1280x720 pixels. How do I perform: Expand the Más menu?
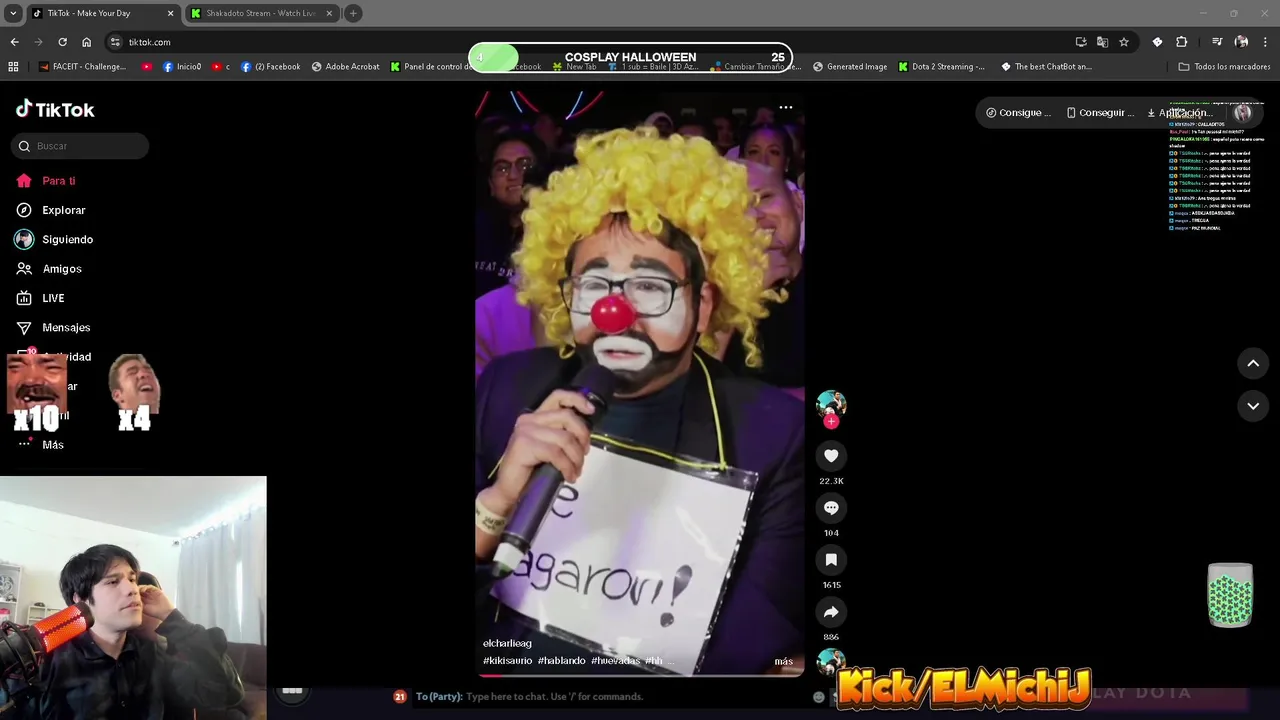click(40, 445)
